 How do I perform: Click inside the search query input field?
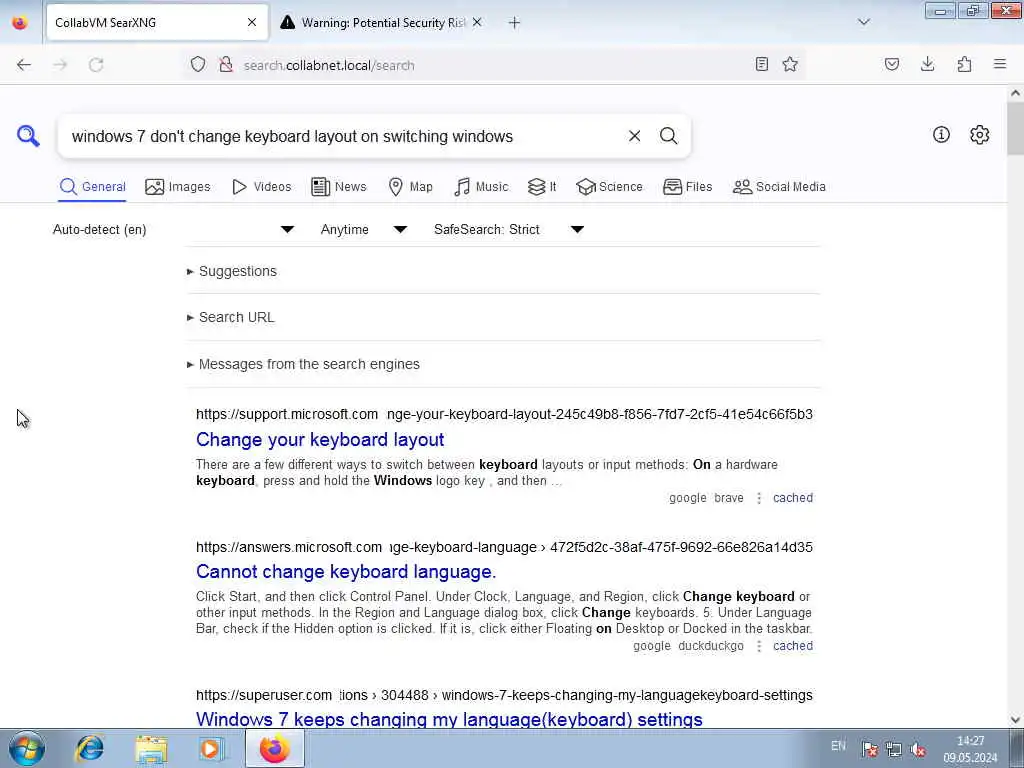[343, 136]
